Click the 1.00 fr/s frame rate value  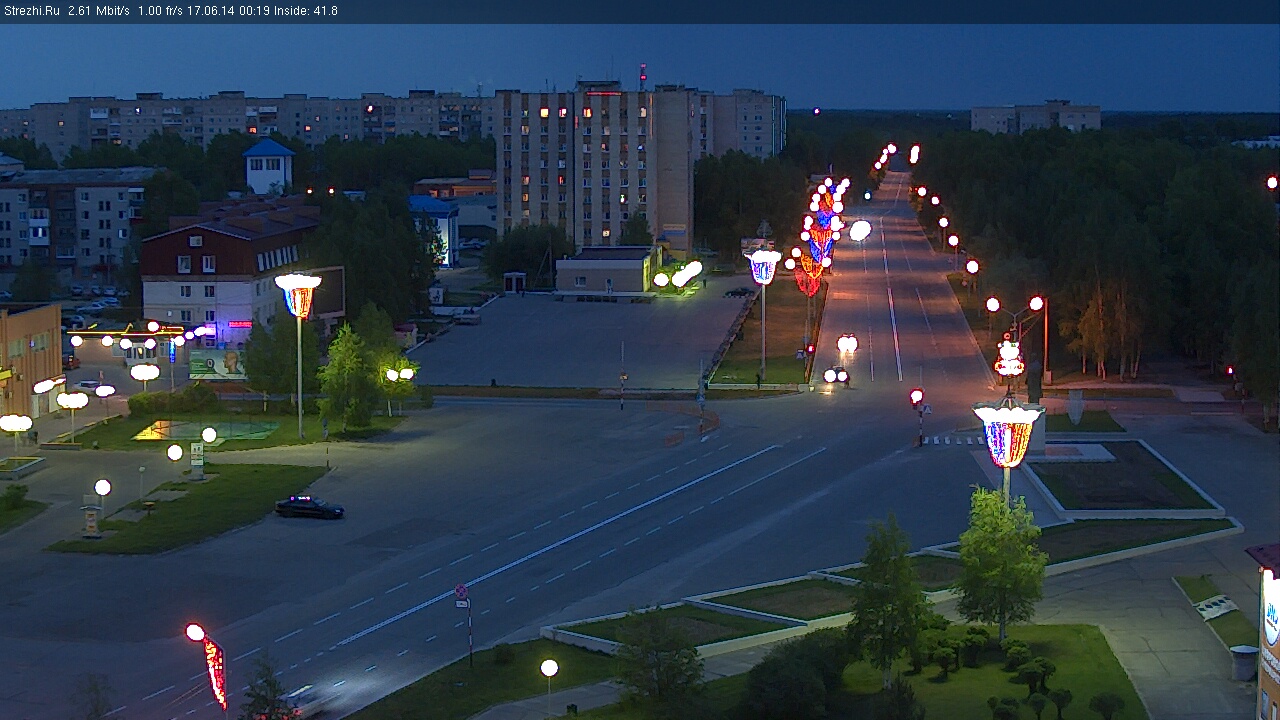(x=161, y=11)
